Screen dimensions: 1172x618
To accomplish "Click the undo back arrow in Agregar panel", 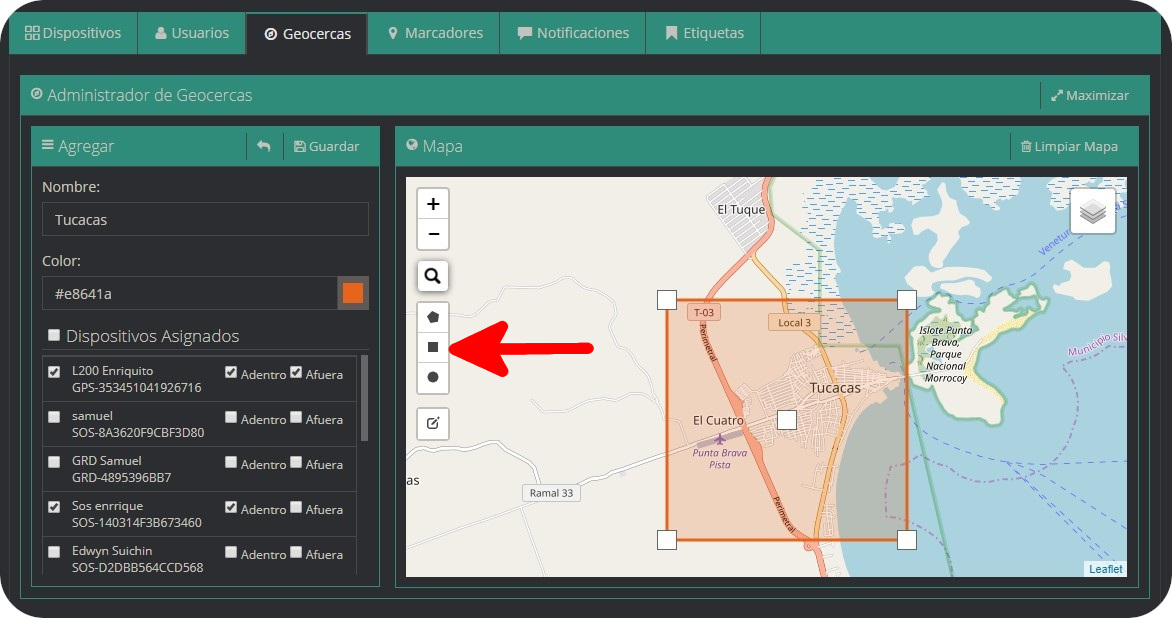I will (264, 146).
